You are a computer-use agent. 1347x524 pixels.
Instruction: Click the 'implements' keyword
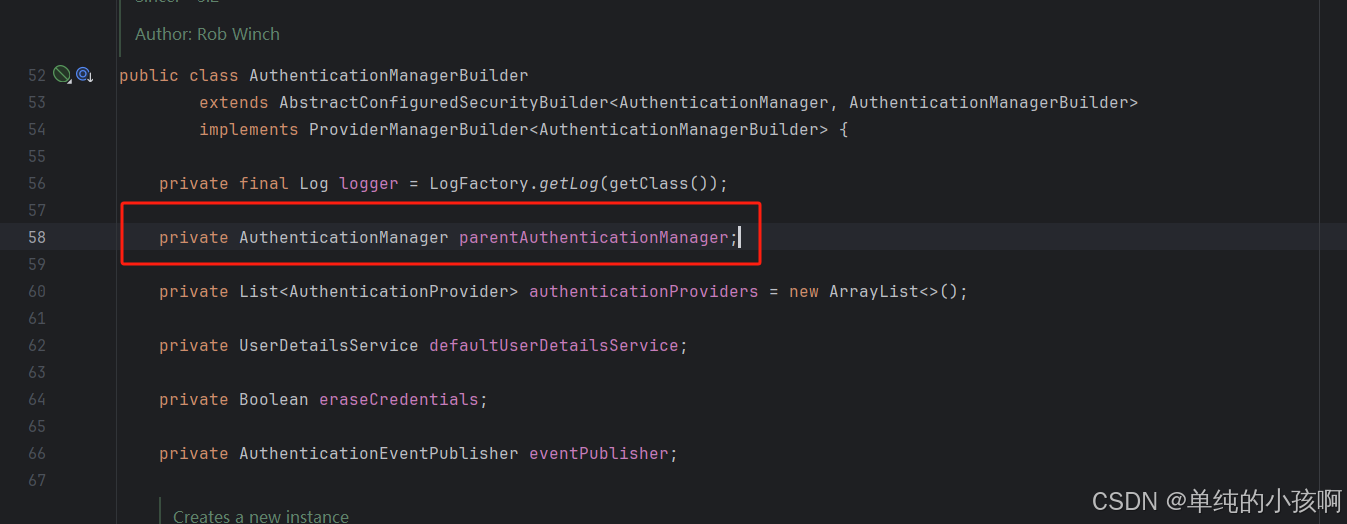point(249,129)
